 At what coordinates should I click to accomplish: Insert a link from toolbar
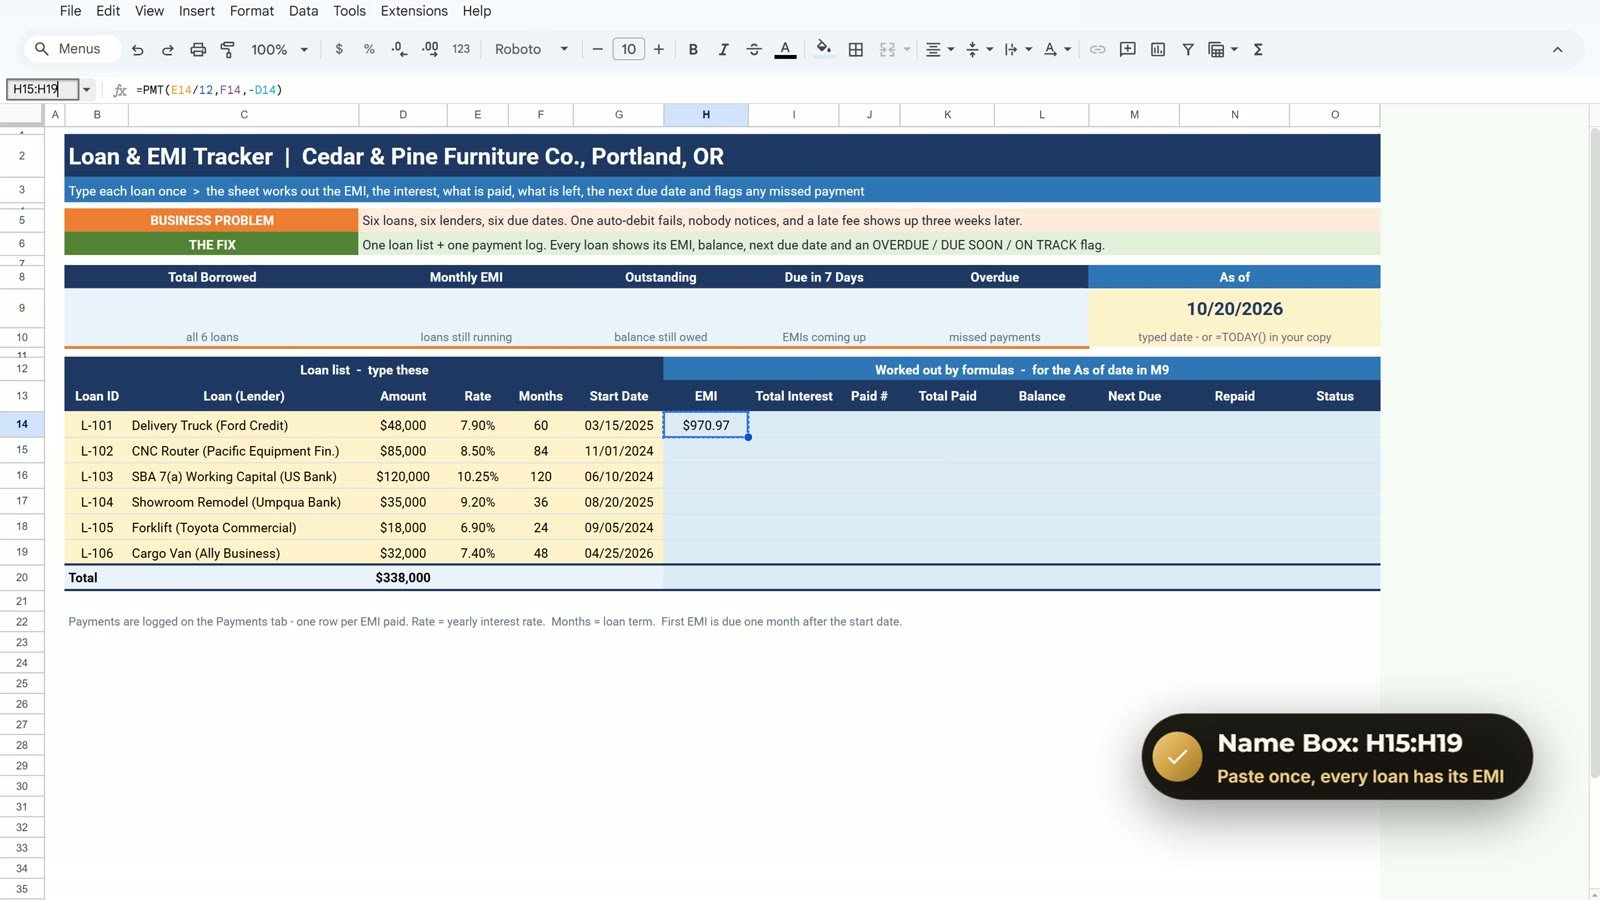click(1097, 49)
